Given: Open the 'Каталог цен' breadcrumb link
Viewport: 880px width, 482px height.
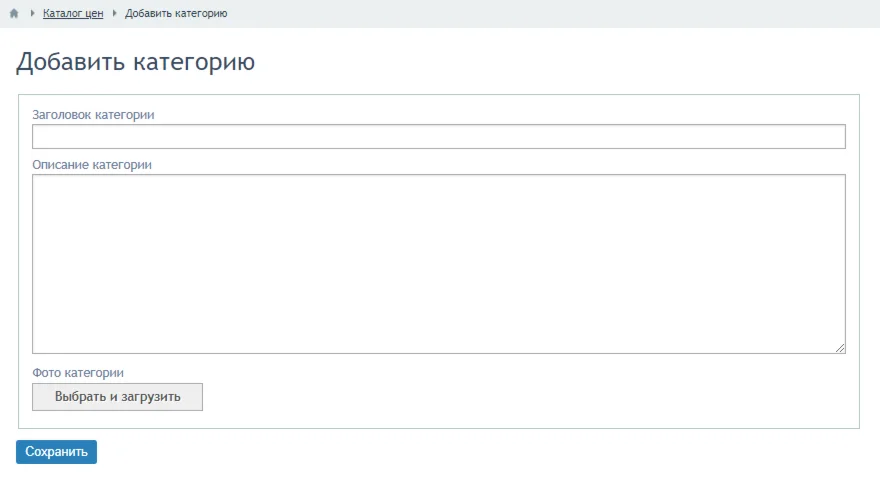Looking at the screenshot, I should coord(72,14).
